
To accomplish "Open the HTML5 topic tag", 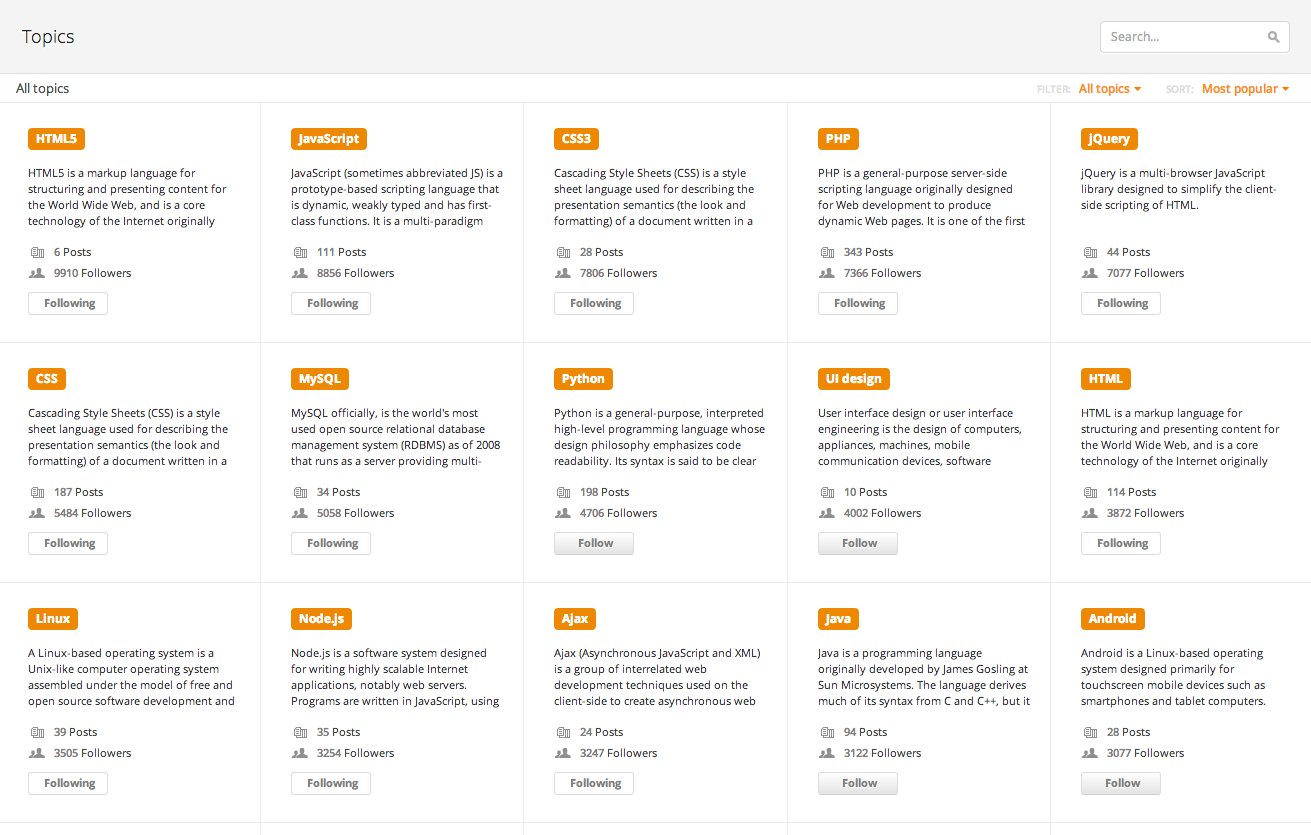I will pos(57,139).
